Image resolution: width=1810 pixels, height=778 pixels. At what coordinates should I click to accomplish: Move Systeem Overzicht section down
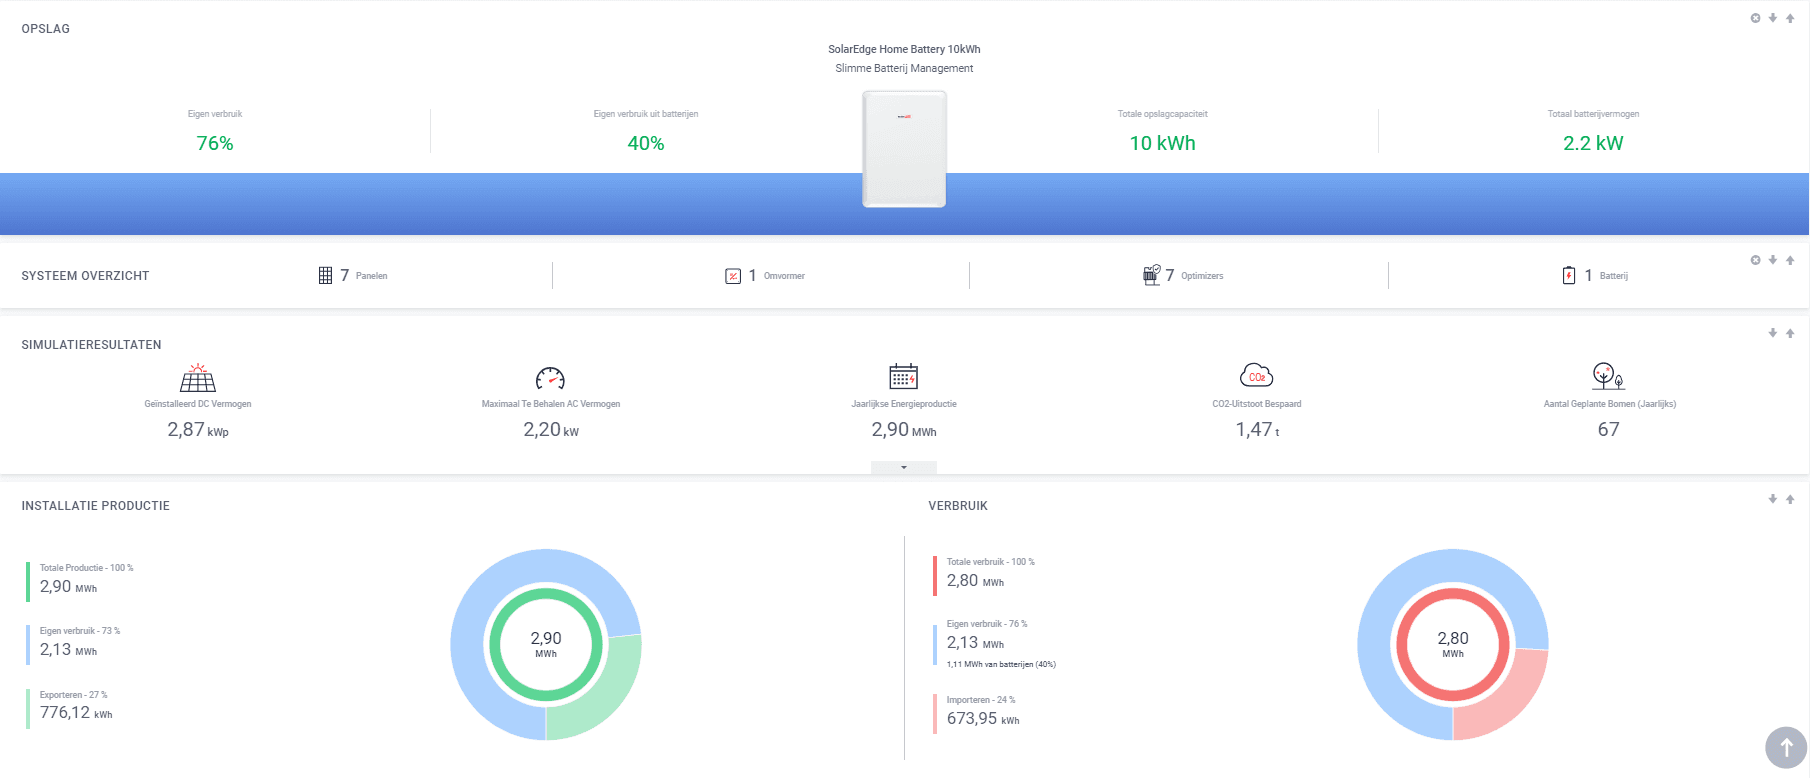[1773, 260]
